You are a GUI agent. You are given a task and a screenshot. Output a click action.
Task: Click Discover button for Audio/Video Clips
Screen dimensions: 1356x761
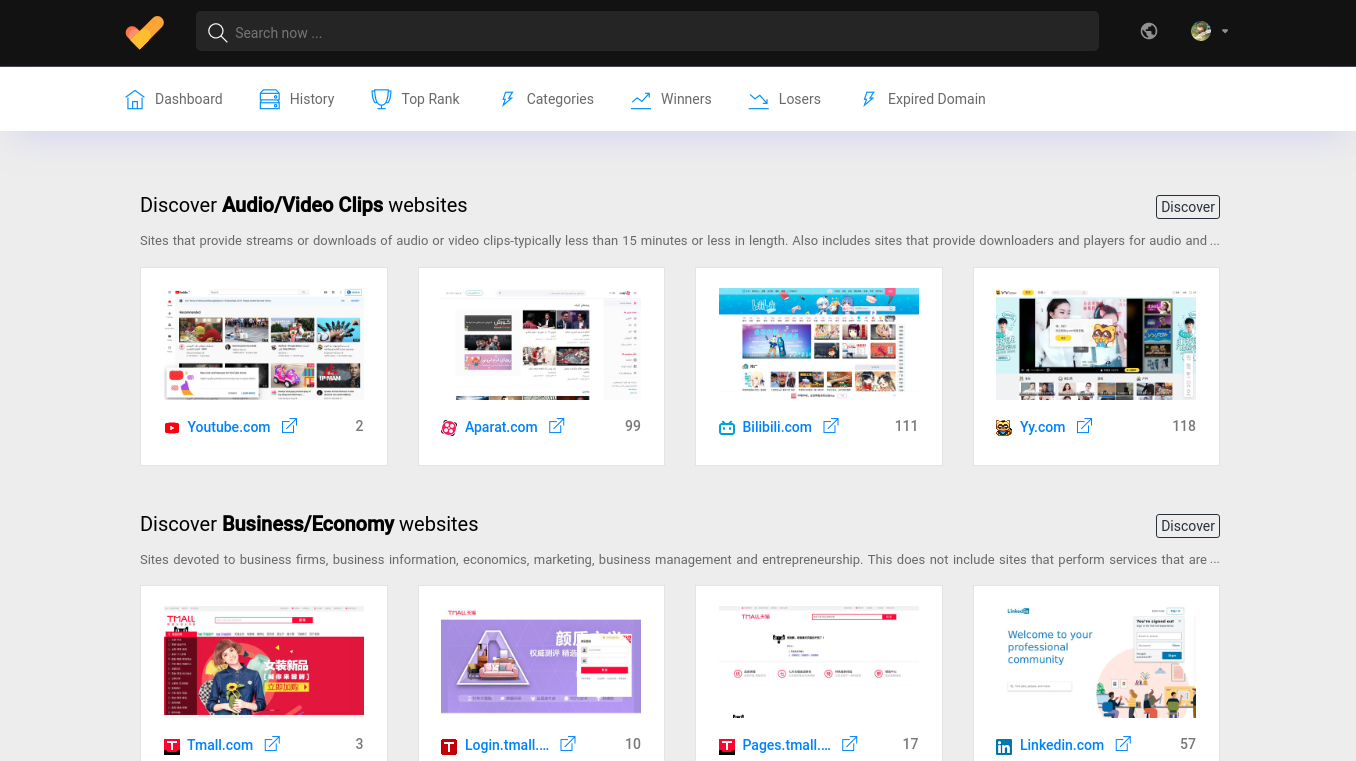tap(1188, 207)
